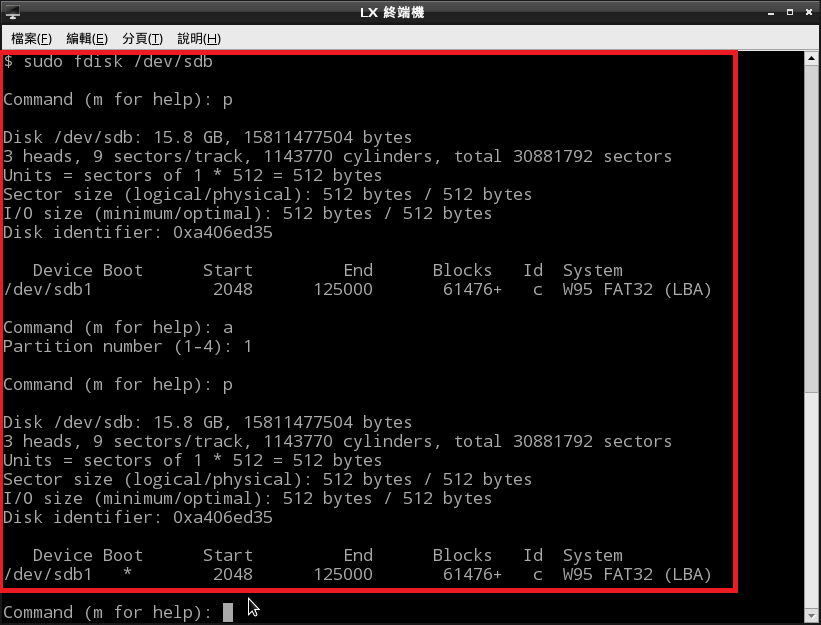Image resolution: width=821 pixels, height=625 pixels.
Task: Click the scrollbar up arrow
Action: (x=812, y=60)
